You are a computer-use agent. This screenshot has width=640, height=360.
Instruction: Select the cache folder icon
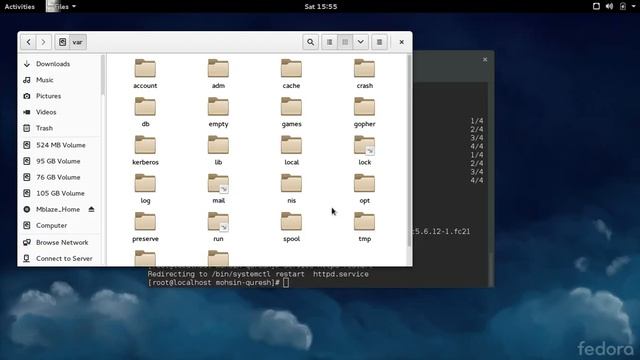coord(291,69)
